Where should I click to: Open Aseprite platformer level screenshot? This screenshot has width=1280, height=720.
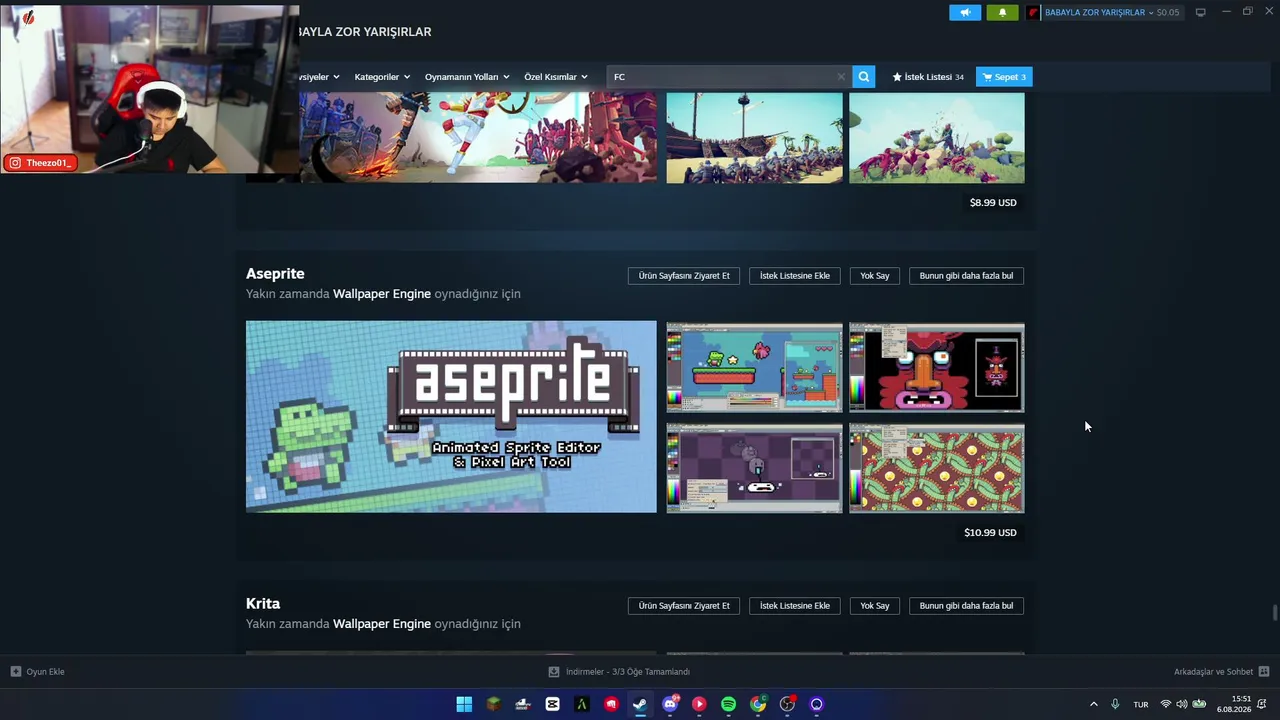pos(754,367)
